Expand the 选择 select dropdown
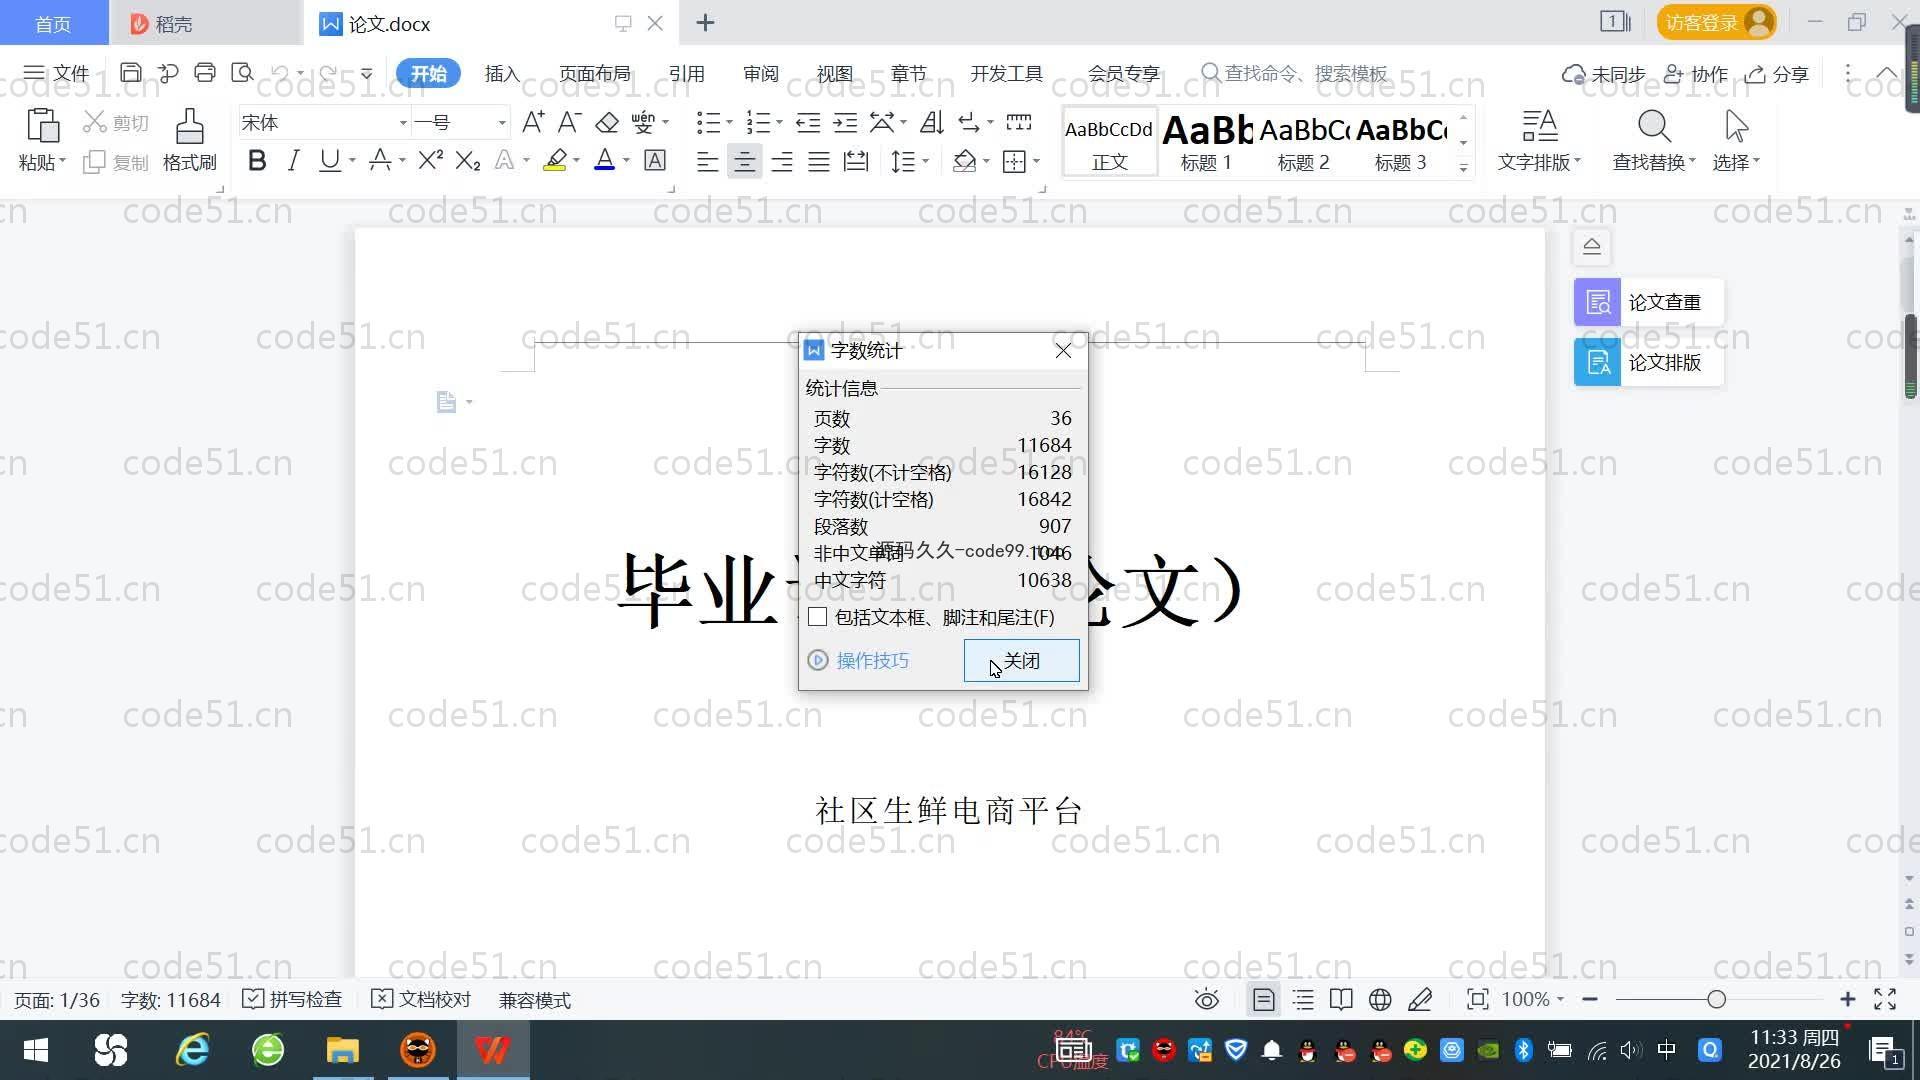The height and width of the screenshot is (1080, 1920). point(1736,162)
